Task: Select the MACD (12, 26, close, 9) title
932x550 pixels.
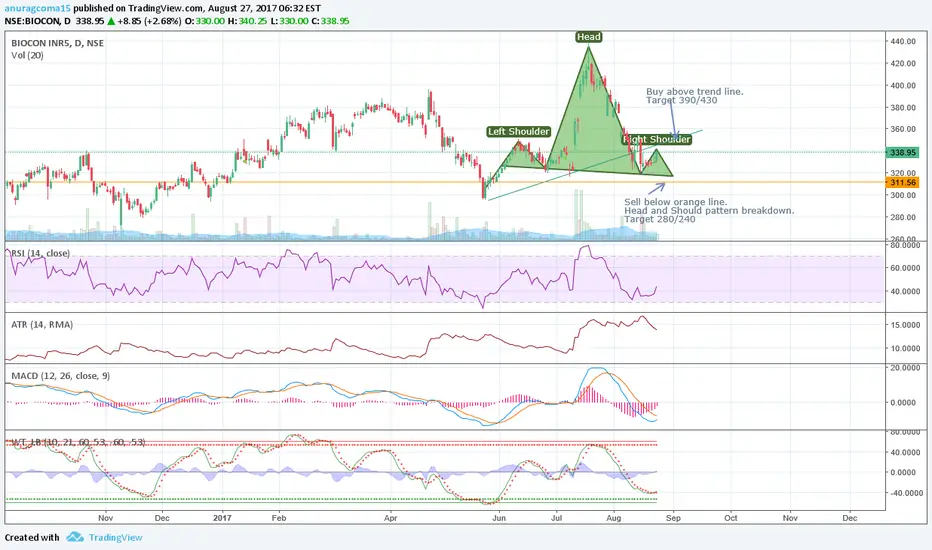Action: point(61,376)
